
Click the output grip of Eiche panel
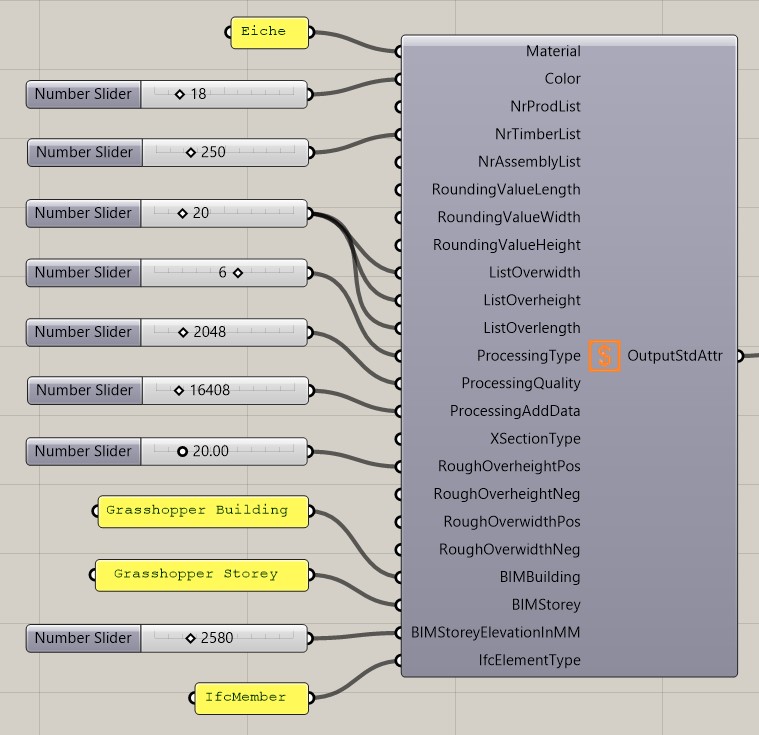pyautogui.click(x=311, y=32)
